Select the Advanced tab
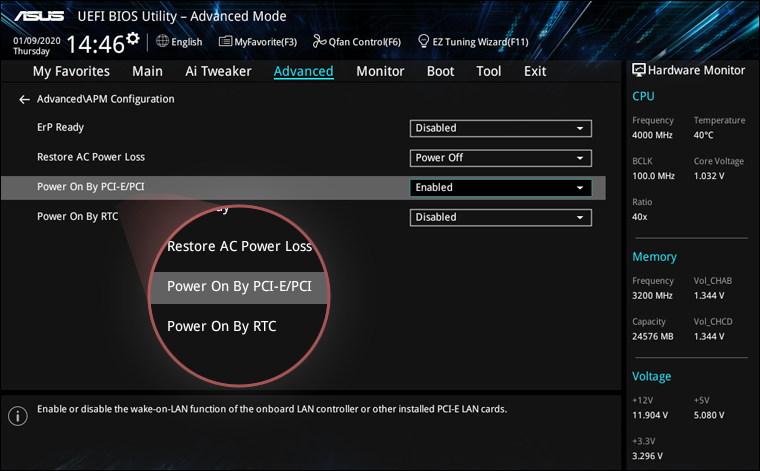Image resolution: width=760 pixels, height=471 pixels. tap(303, 71)
